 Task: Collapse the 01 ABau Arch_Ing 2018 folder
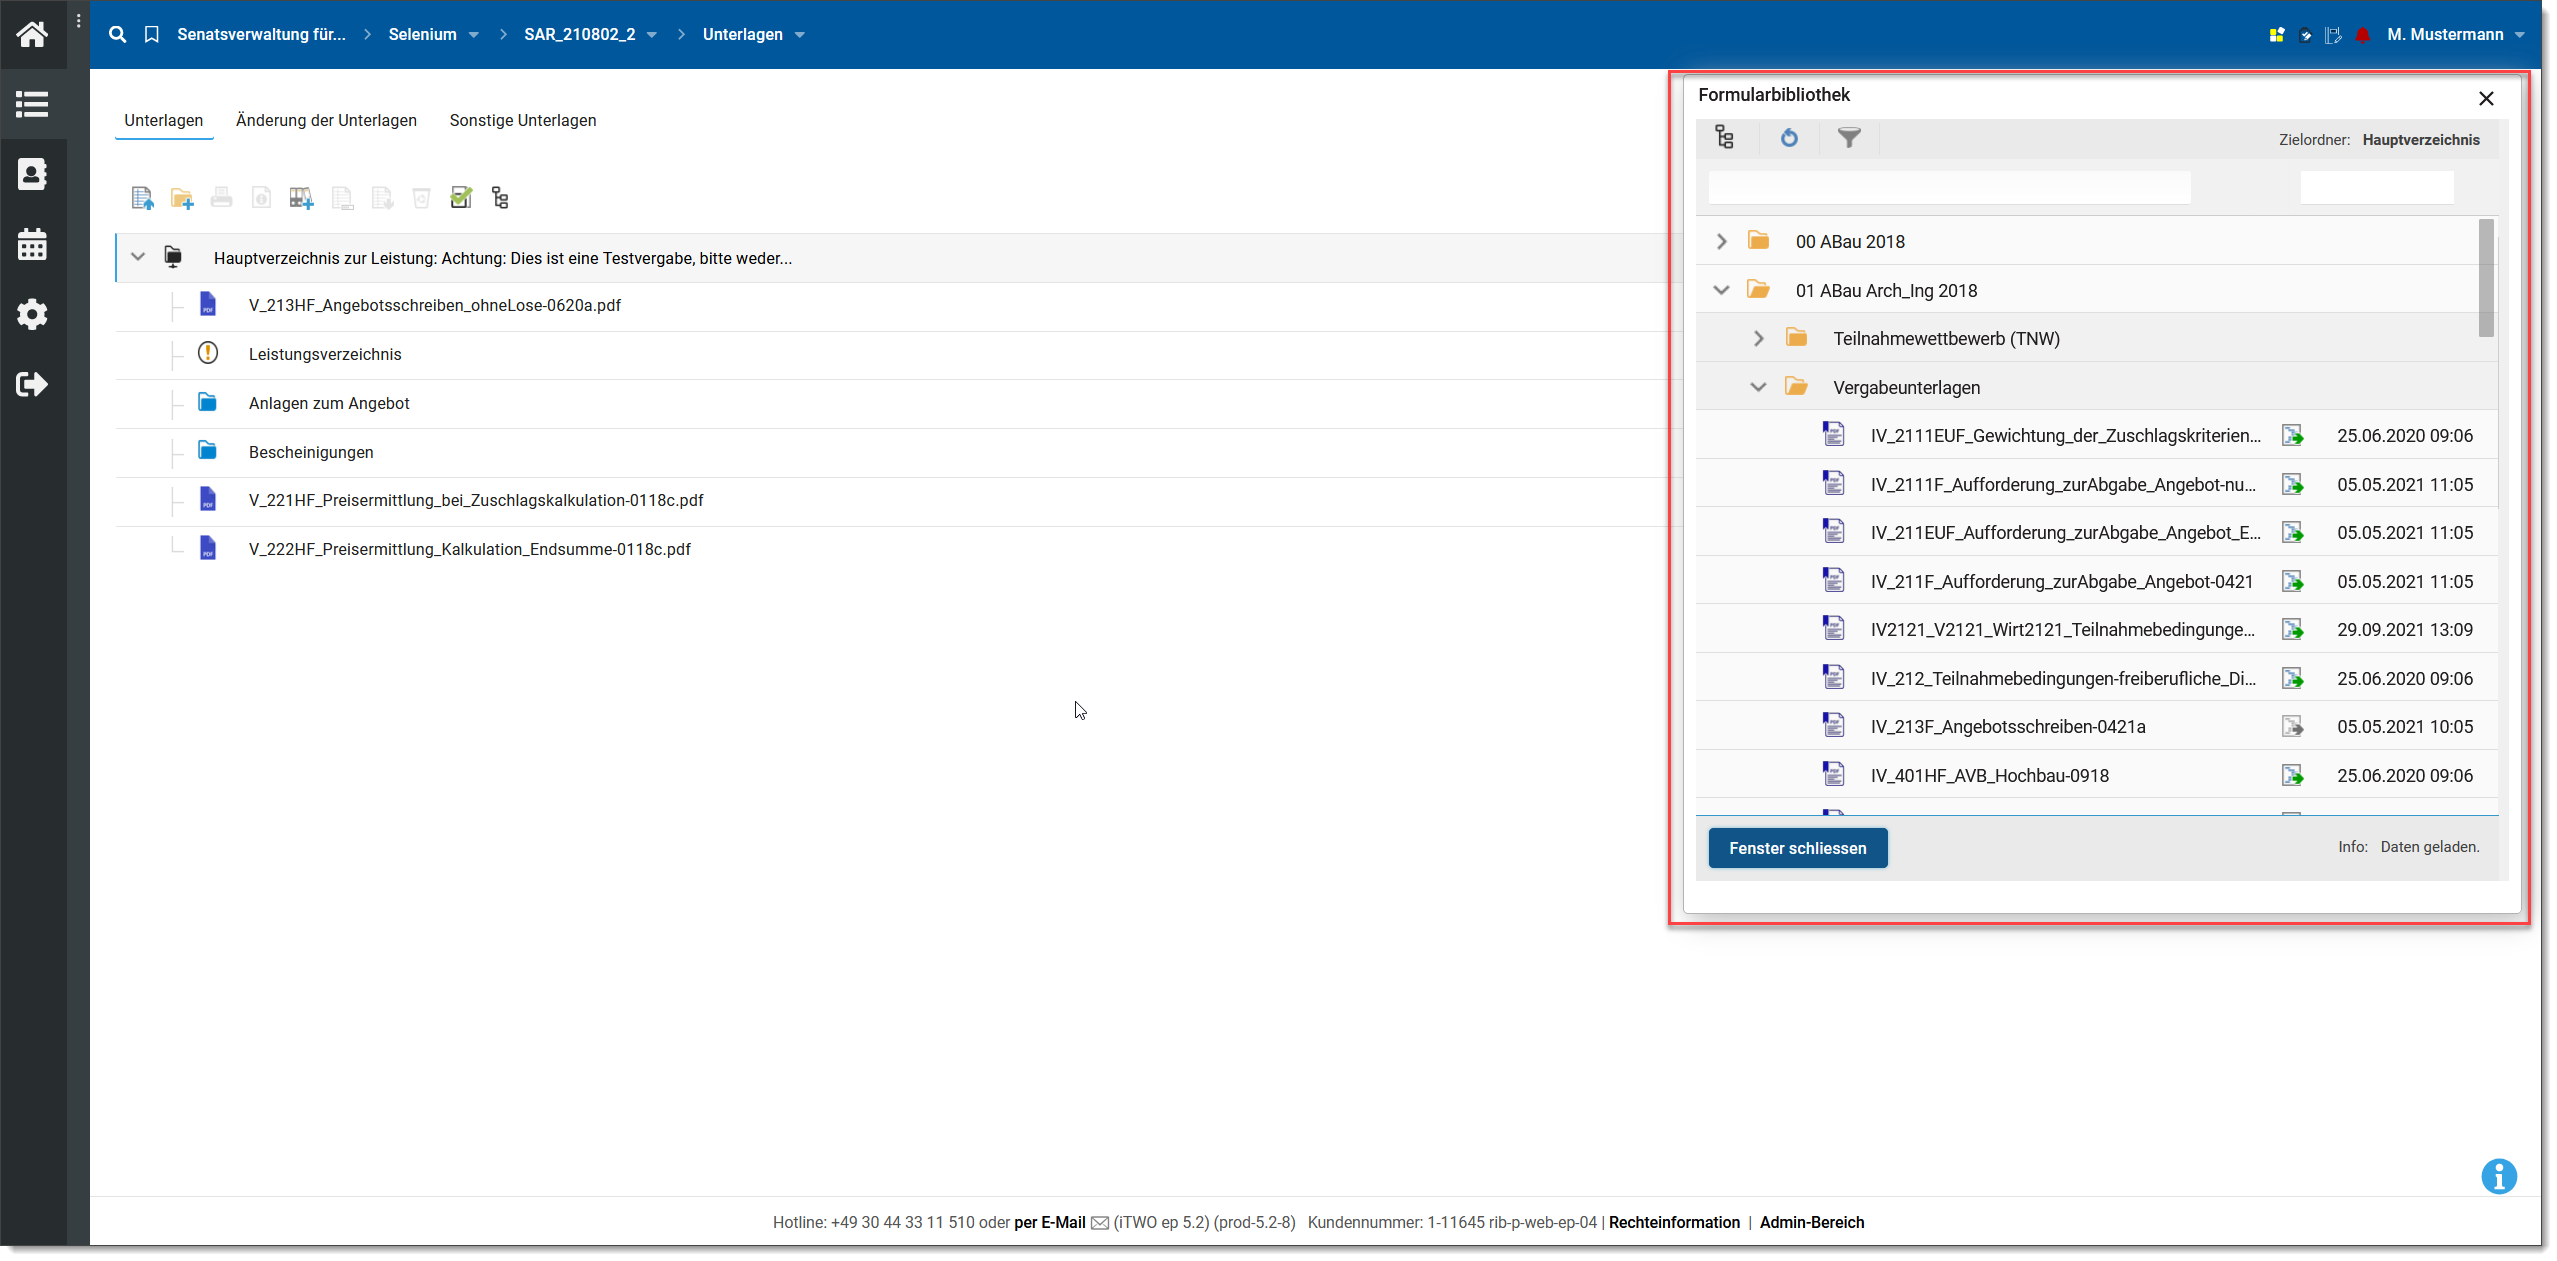click(1721, 290)
